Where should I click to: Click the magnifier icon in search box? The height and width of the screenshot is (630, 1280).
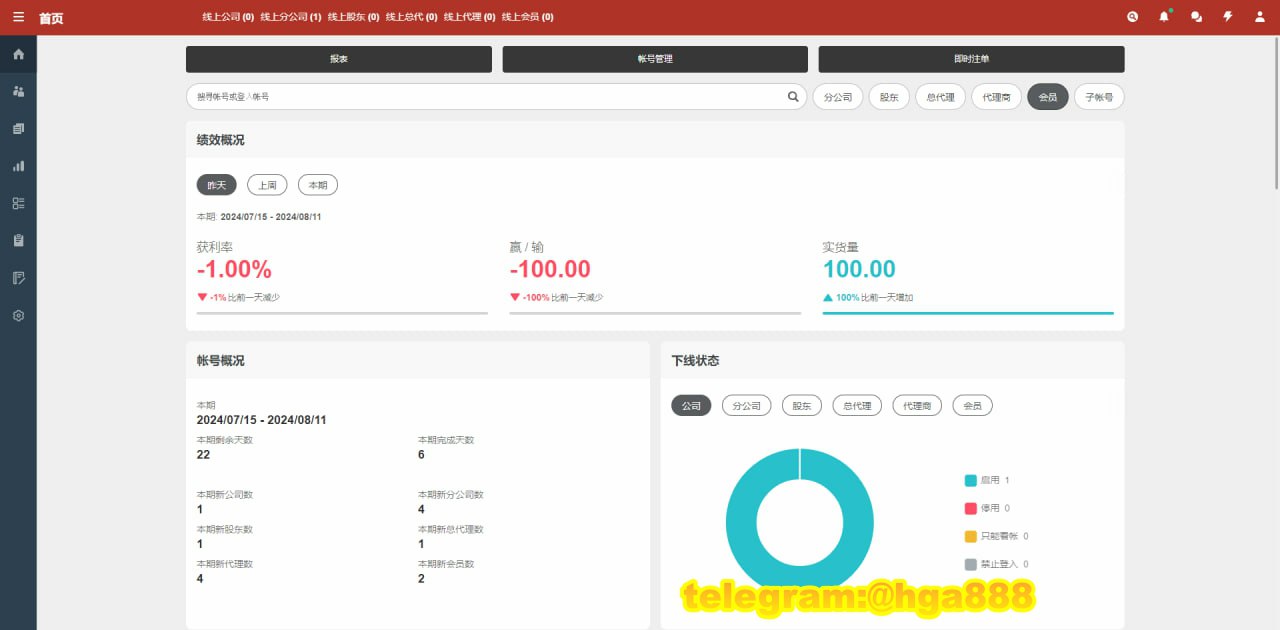(793, 97)
